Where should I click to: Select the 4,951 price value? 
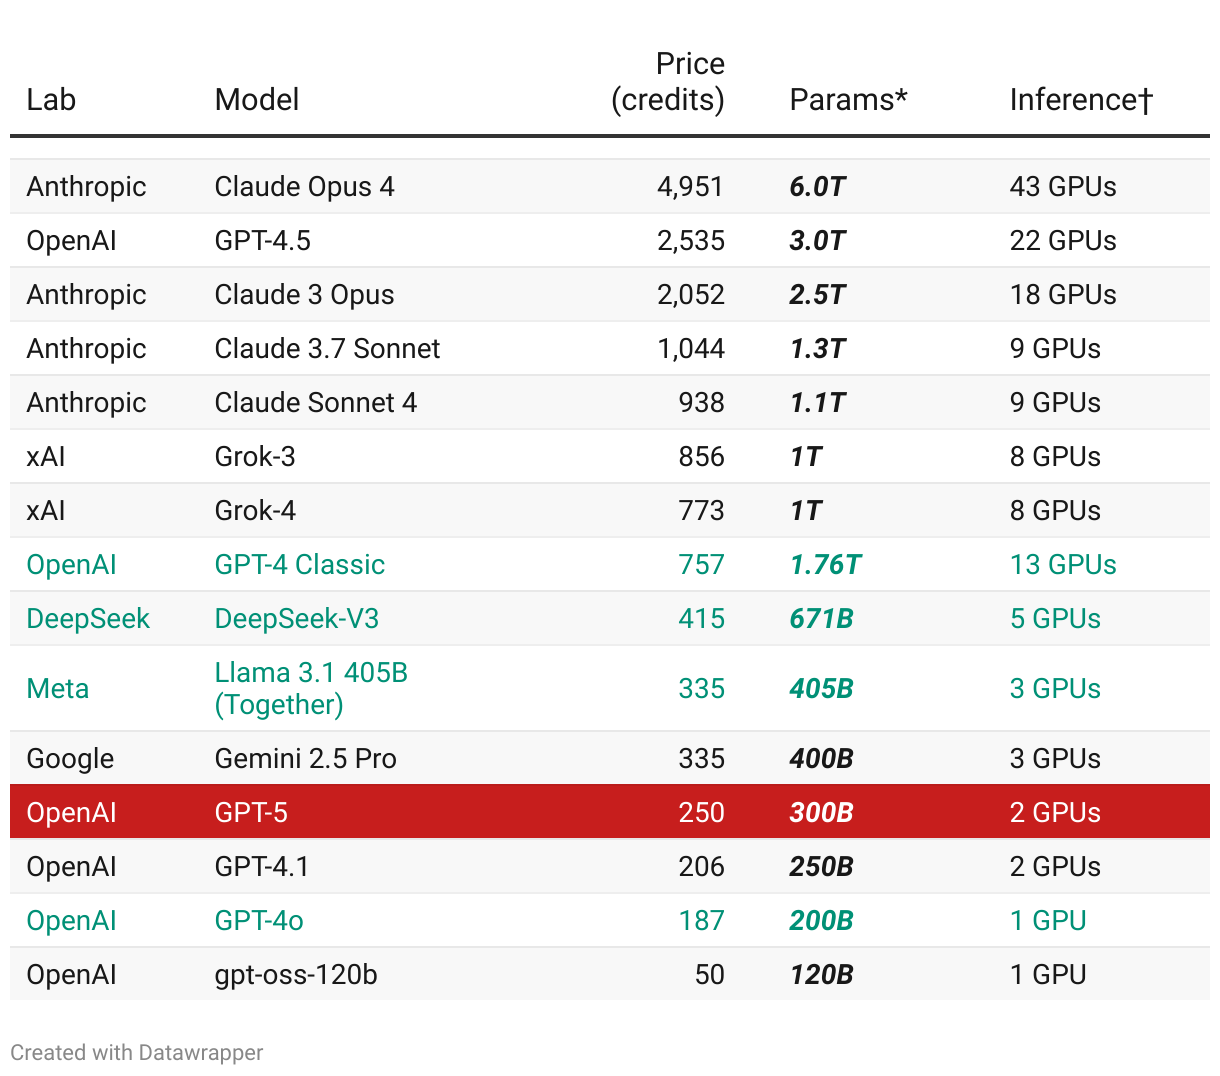(690, 187)
